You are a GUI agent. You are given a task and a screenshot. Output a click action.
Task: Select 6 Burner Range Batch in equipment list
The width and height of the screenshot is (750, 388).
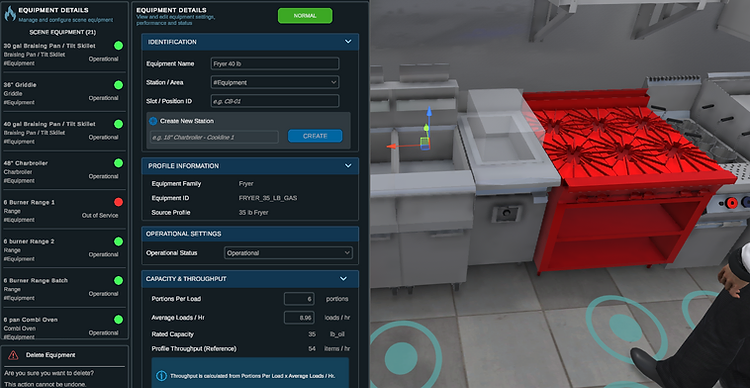click(x=64, y=289)
